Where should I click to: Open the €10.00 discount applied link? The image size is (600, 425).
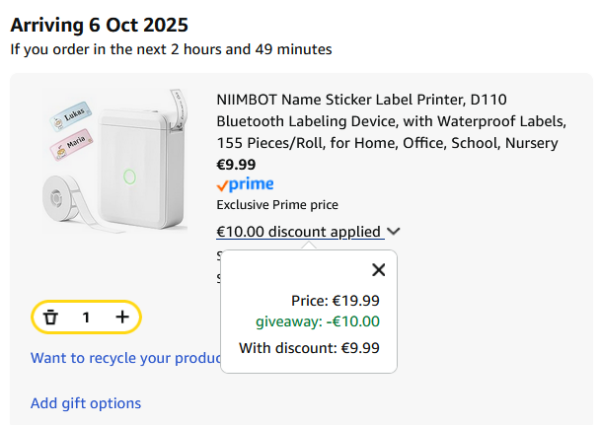click(300, 232)
